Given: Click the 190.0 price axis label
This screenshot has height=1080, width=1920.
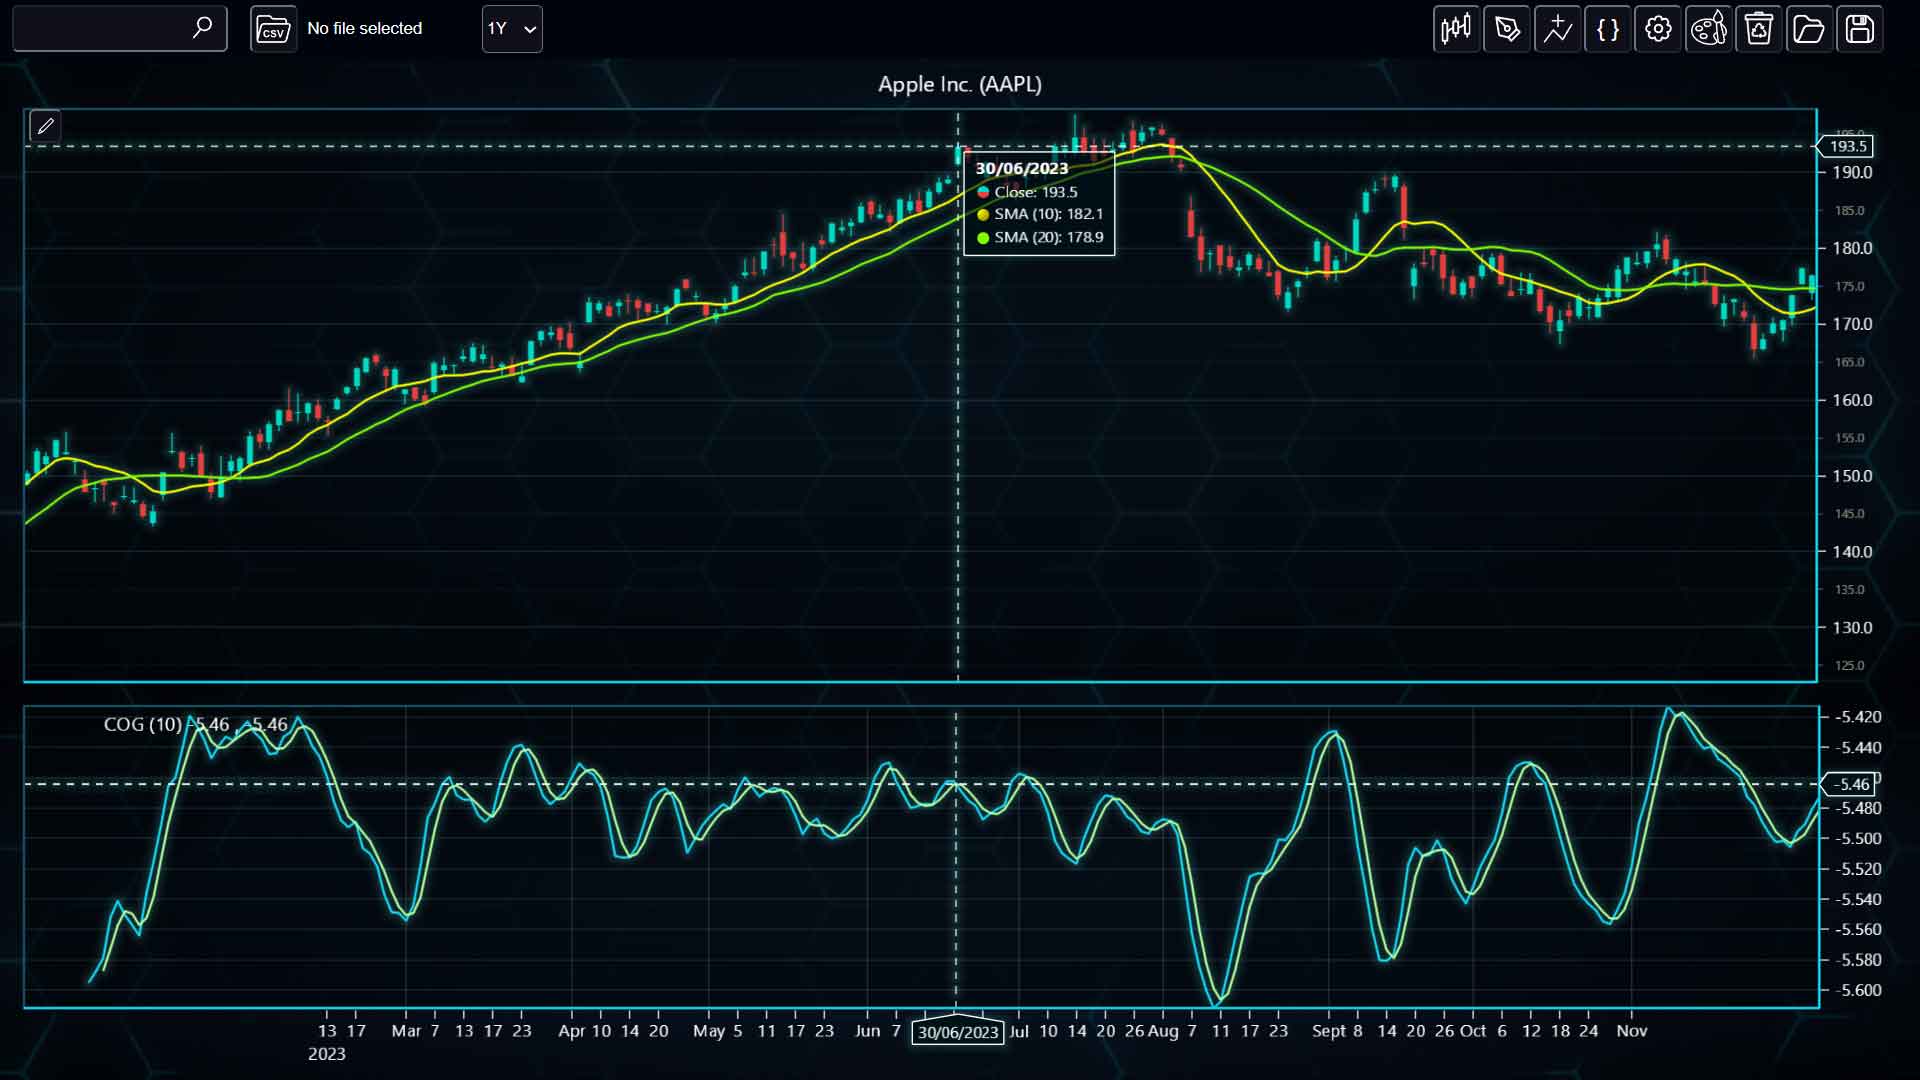Looking at the screenshot, I should 1852,173.
